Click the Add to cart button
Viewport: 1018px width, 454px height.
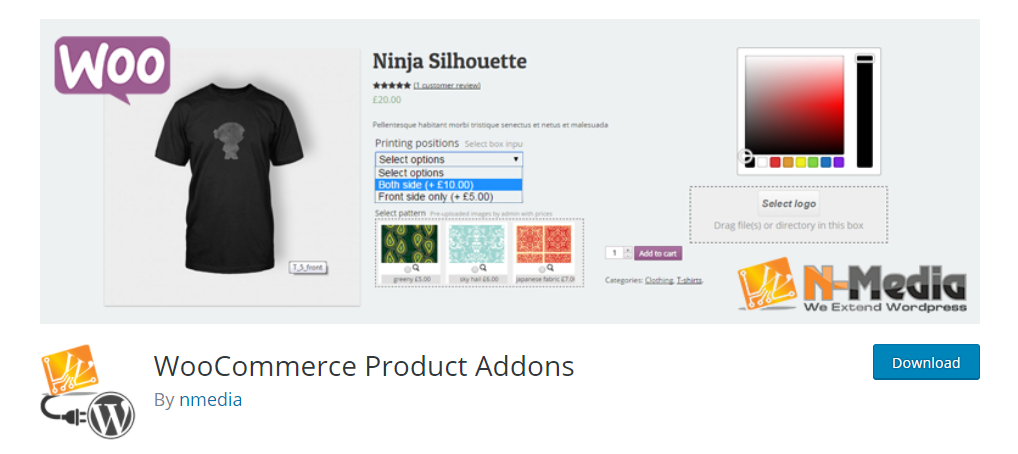(658, 253)
